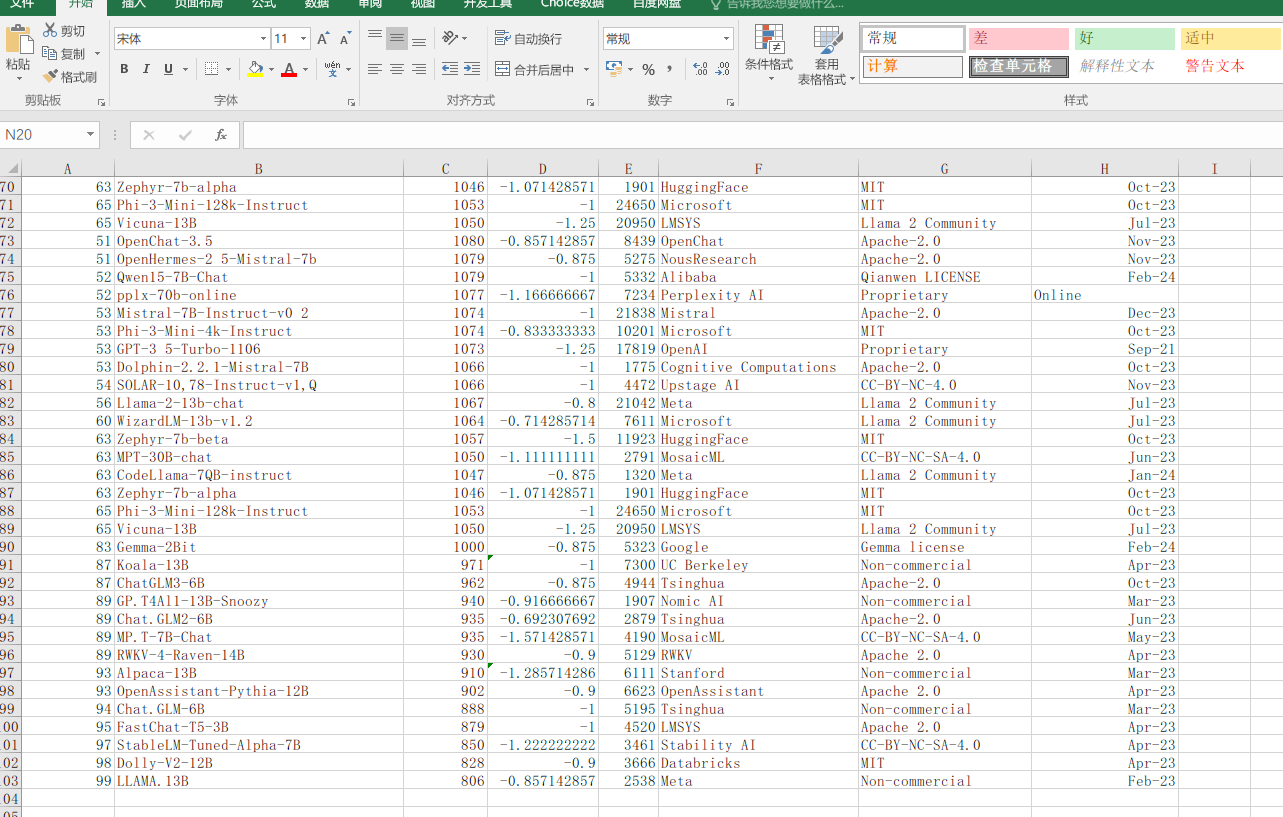Image resolution: width=1283 pixels, height=817 pixels.
Task: Open the Font dialog launcher (字体)
Action: 351,102
